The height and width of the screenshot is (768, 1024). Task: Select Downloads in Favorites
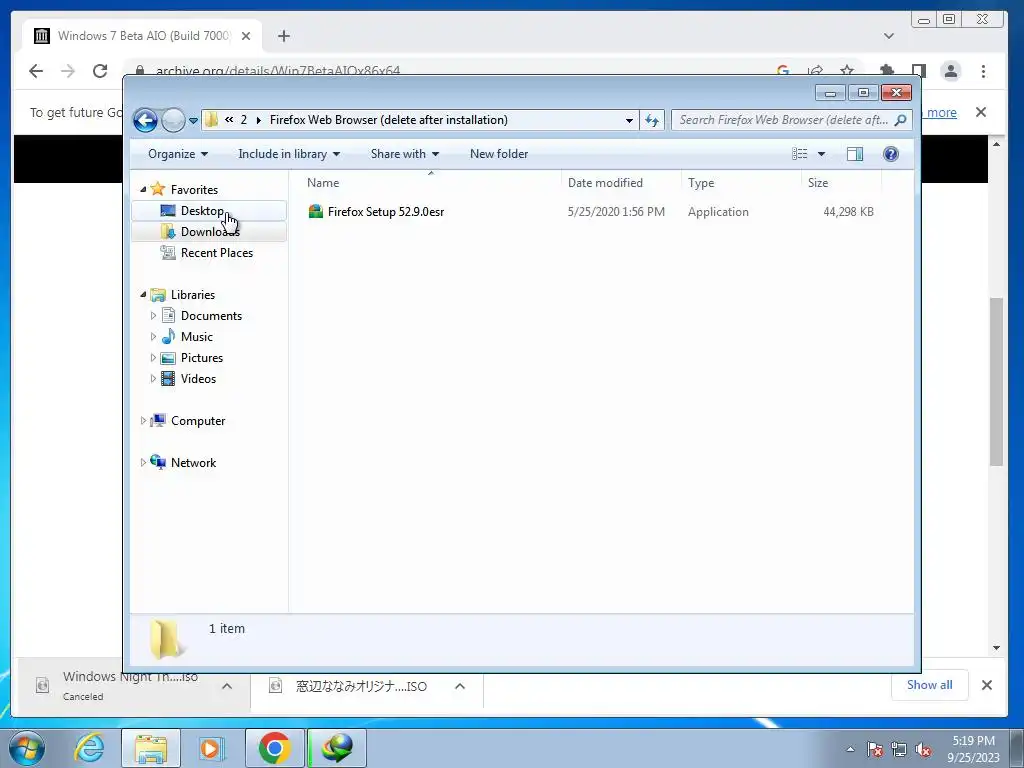pos(210,231)
